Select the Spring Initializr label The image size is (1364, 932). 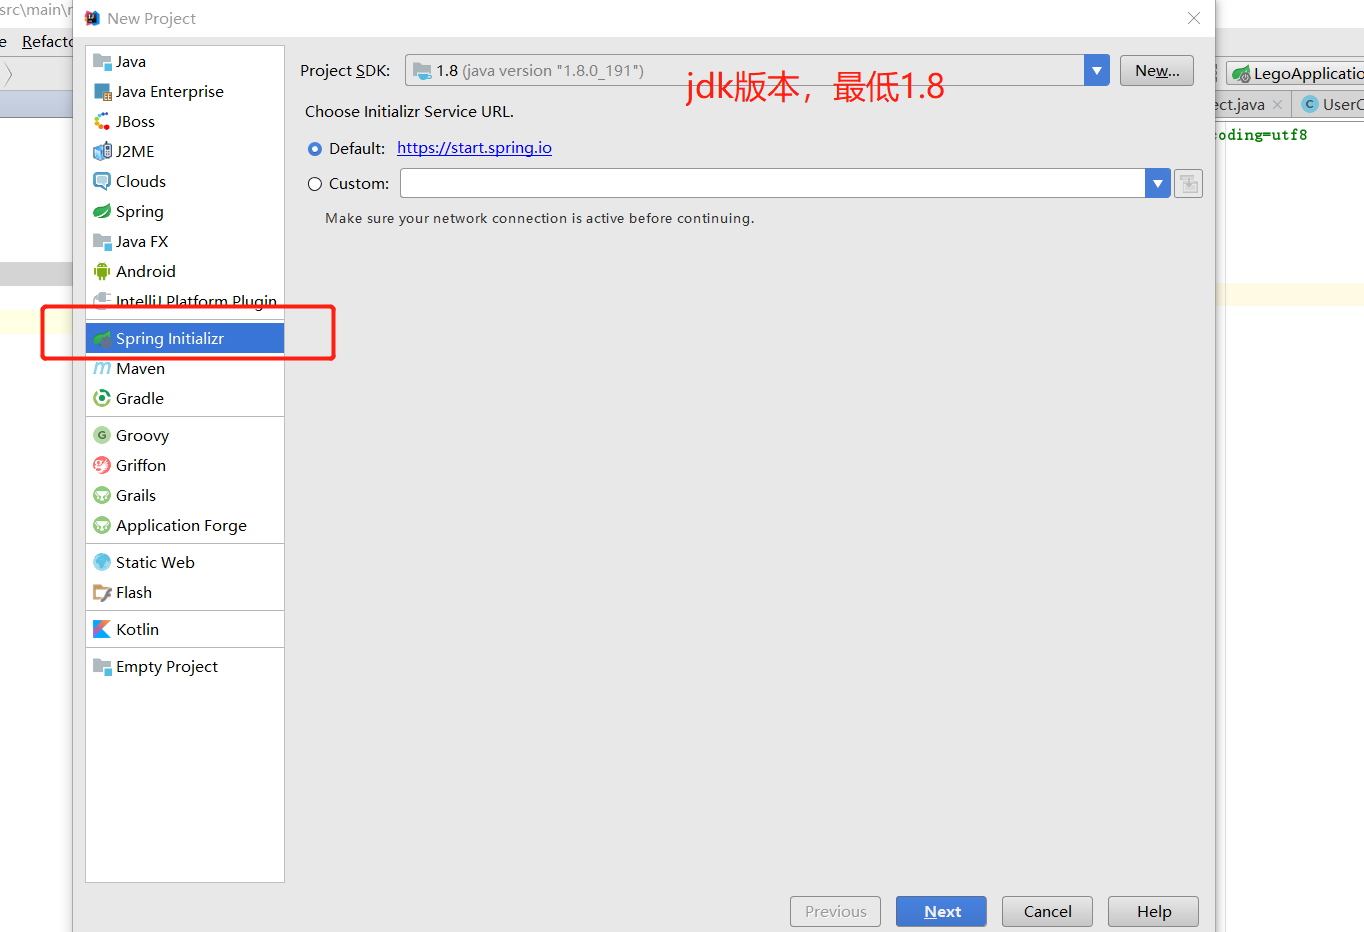coord(170,339)
